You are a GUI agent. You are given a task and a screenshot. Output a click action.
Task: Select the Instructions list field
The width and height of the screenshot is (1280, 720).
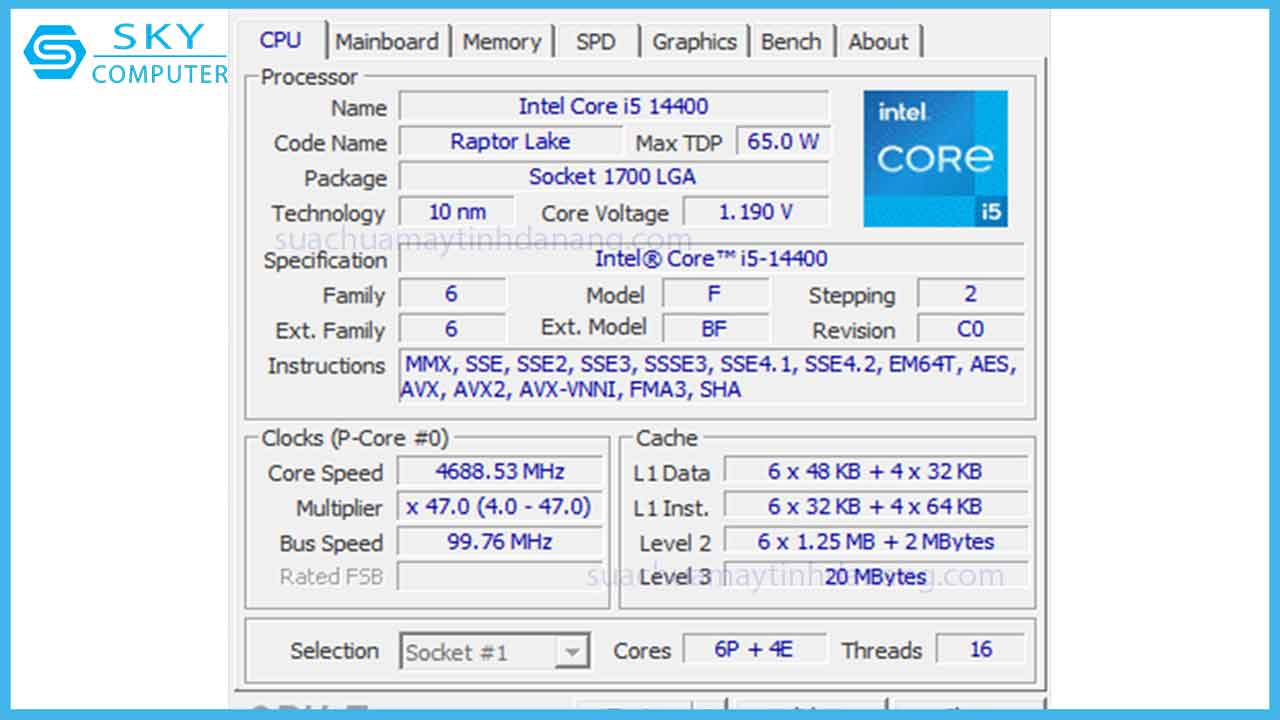pyautogui.click(x=712, y=376)
